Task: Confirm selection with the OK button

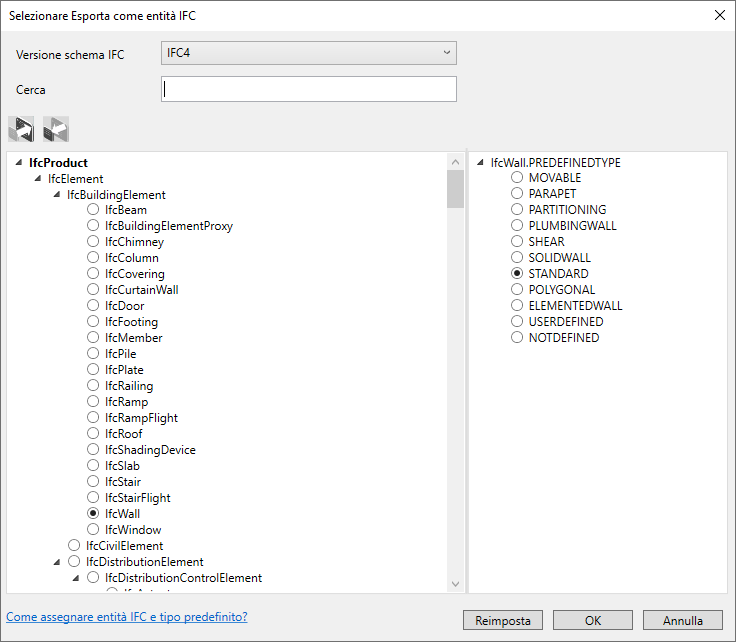Action: pyautogui.click(x=592, y=620)
